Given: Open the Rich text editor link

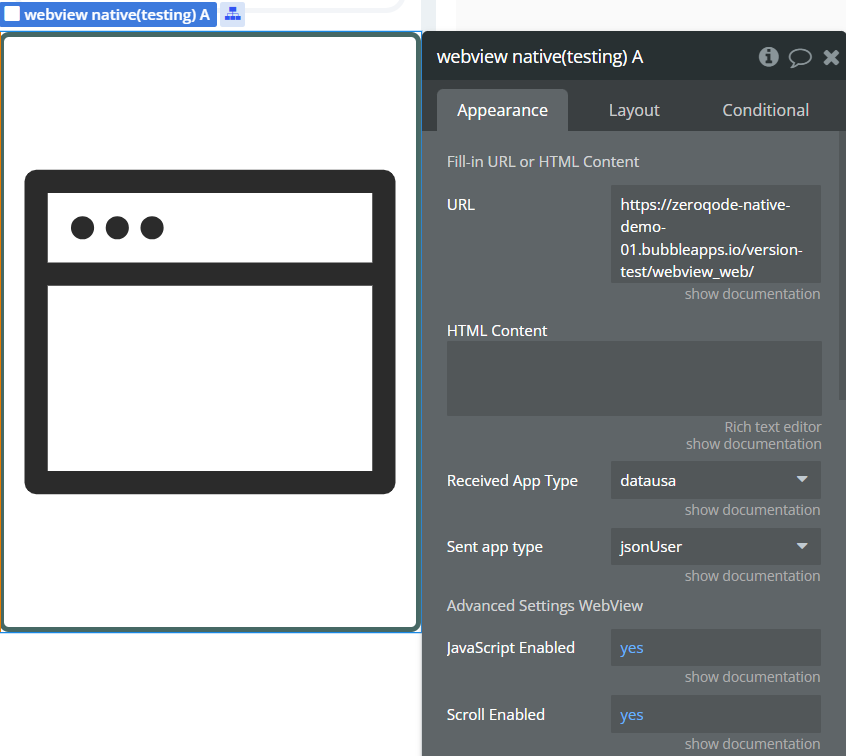Looking at the screenshot, I should [x=773, y=427].
